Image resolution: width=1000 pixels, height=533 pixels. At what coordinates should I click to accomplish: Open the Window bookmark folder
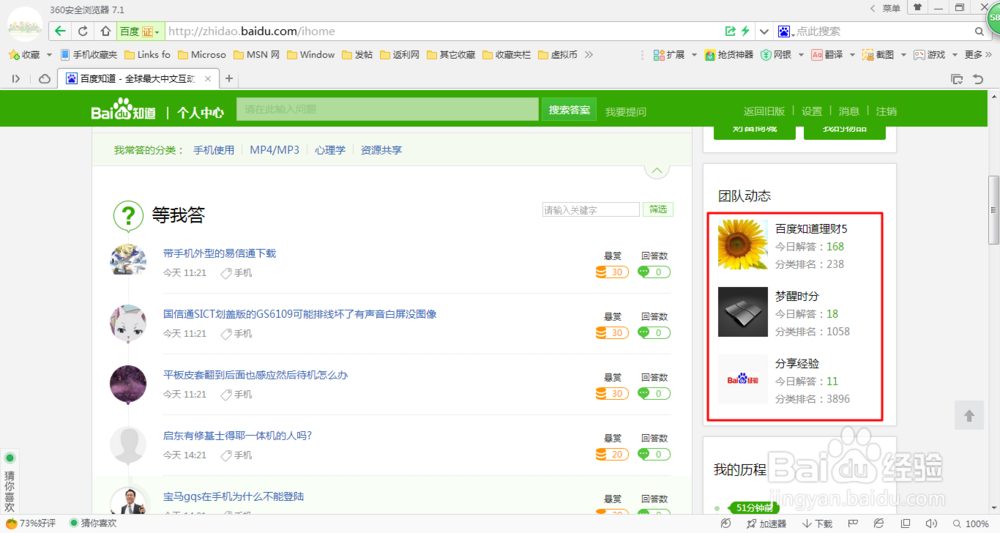[x=311, y=55]
